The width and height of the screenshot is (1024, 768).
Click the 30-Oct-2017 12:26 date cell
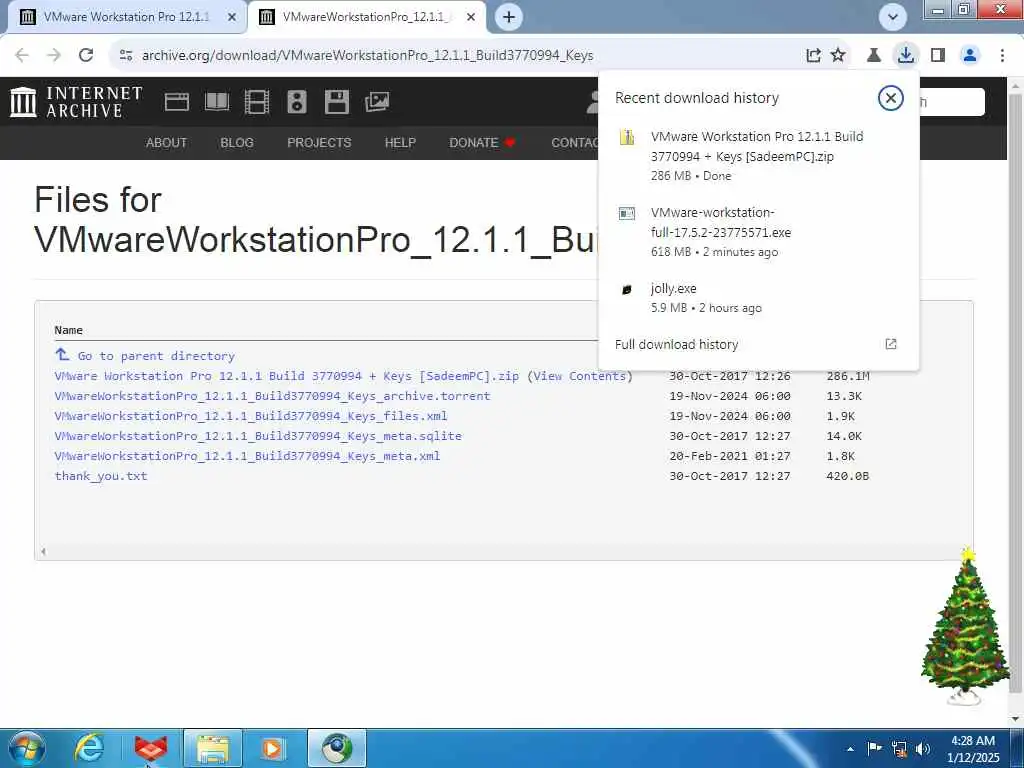point(729,376)
